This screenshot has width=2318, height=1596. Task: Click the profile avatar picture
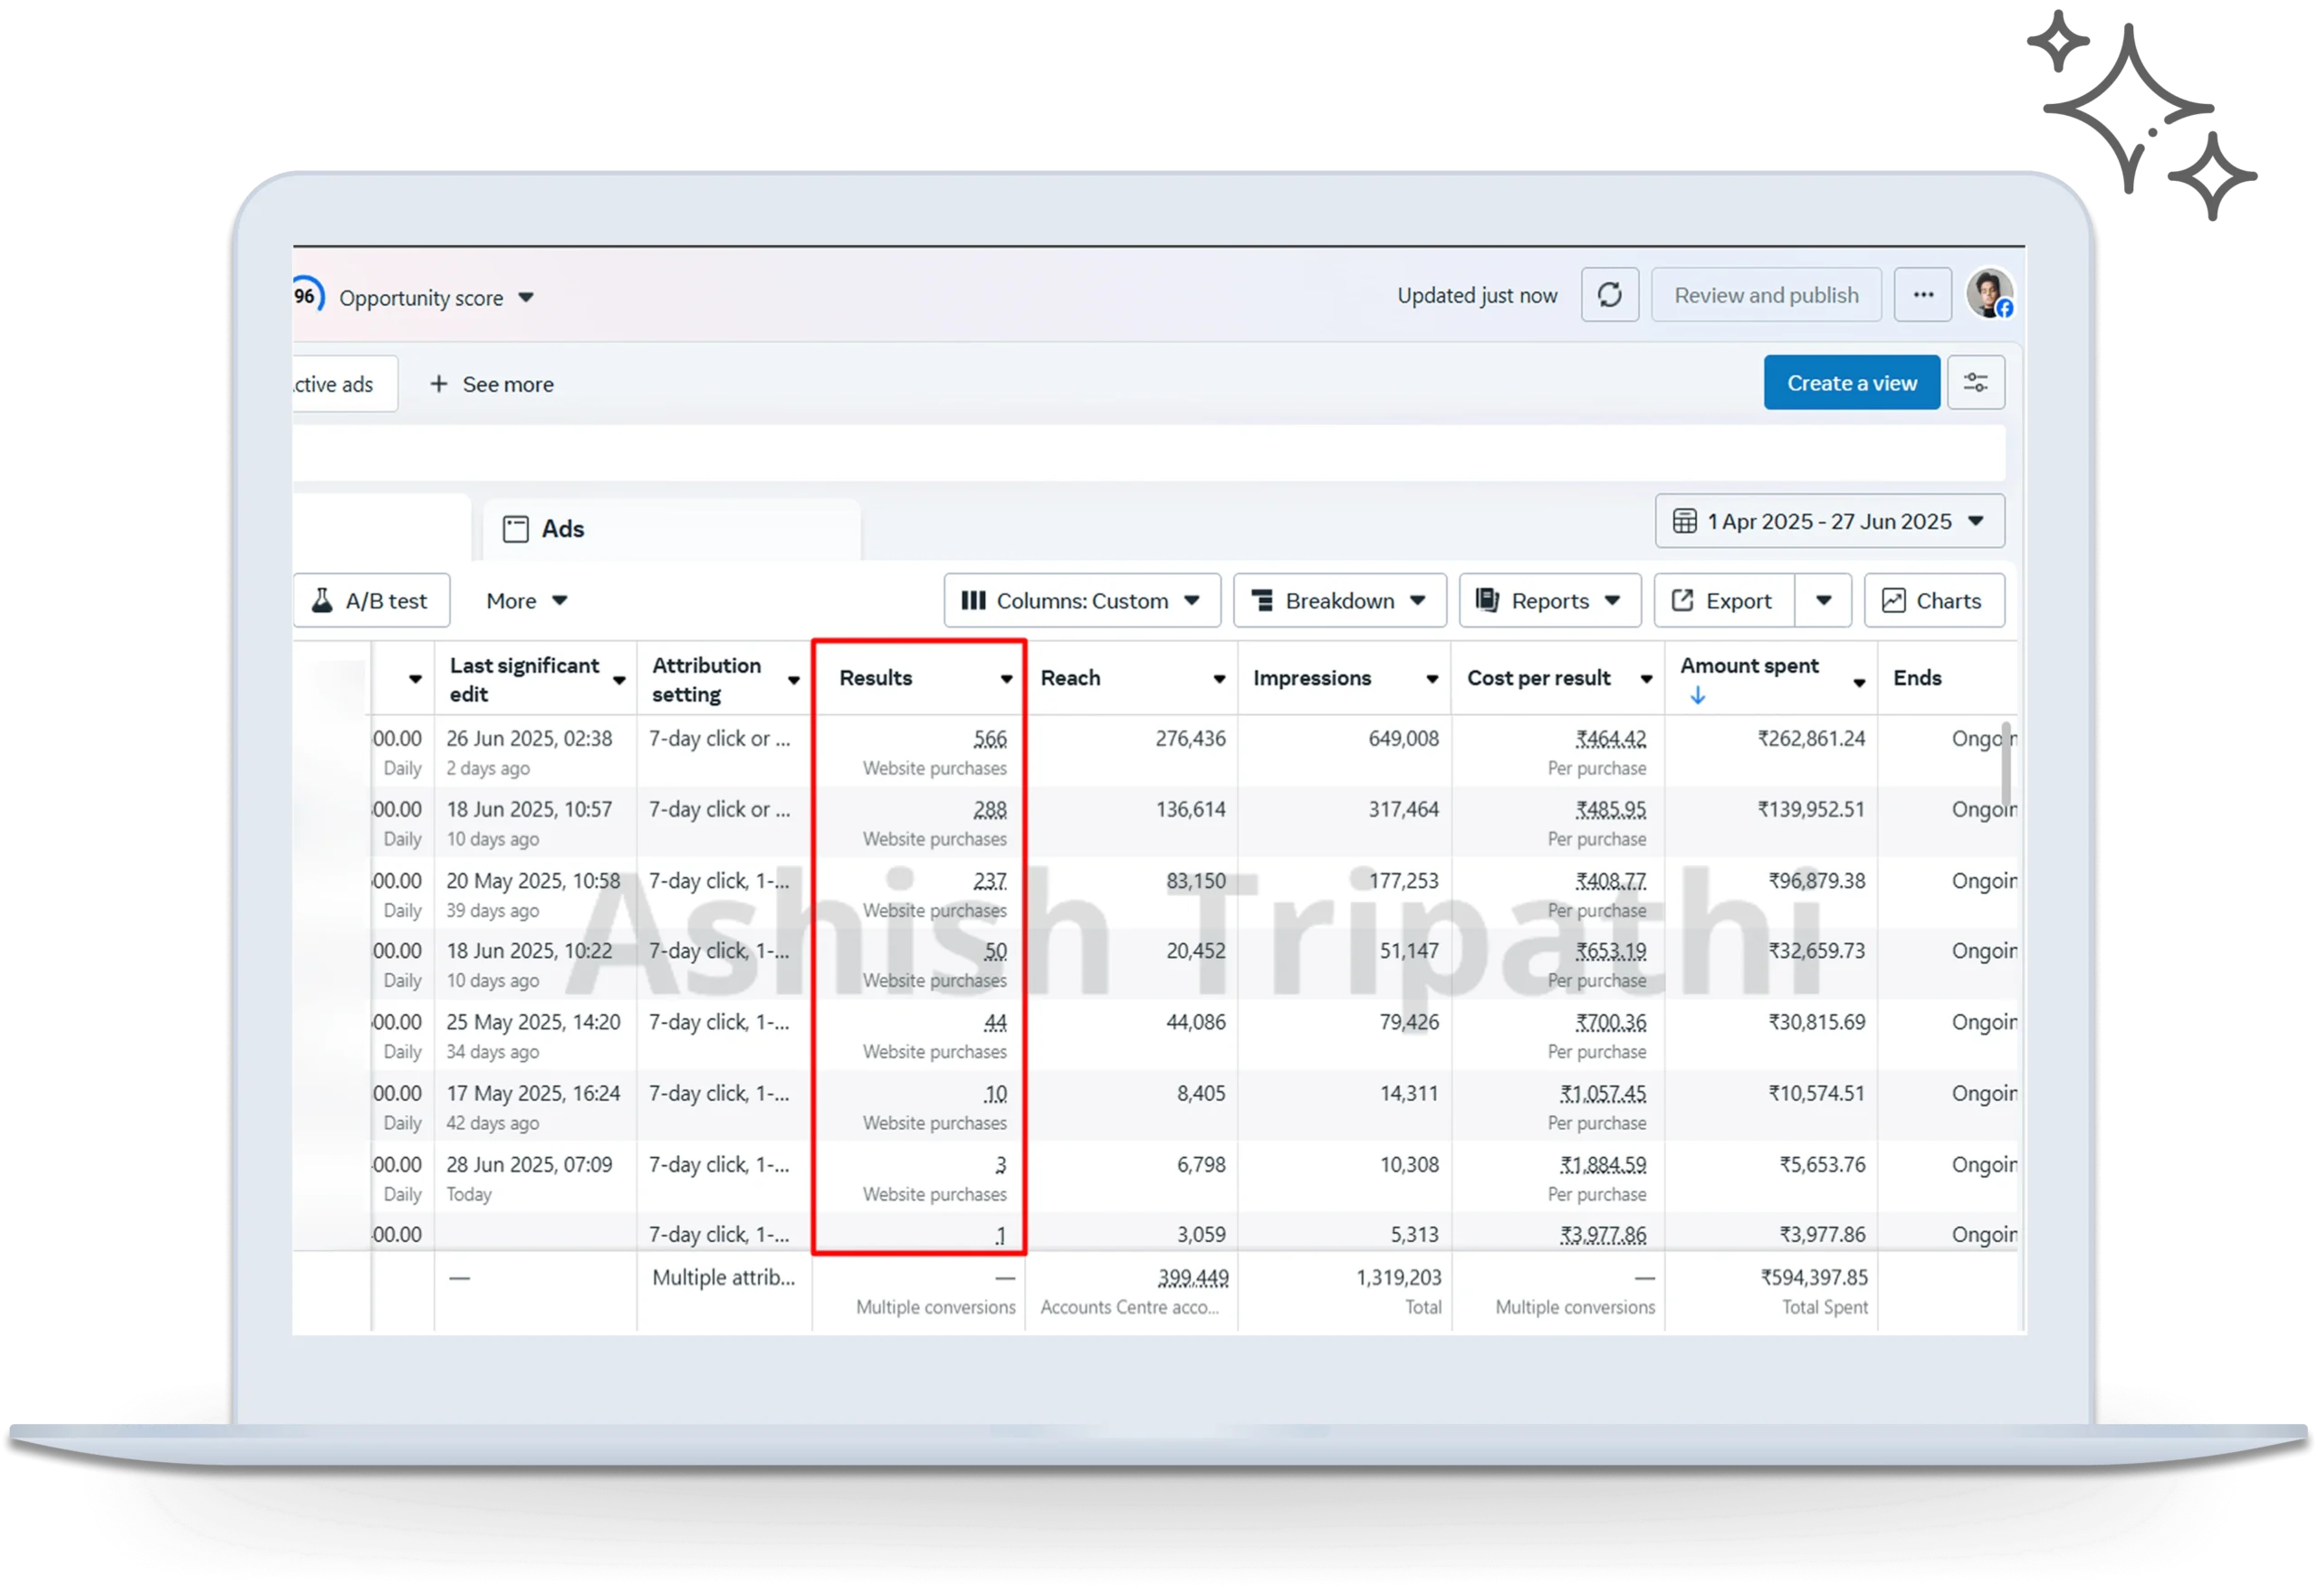pyautogui.click(x=1988, y=294)
